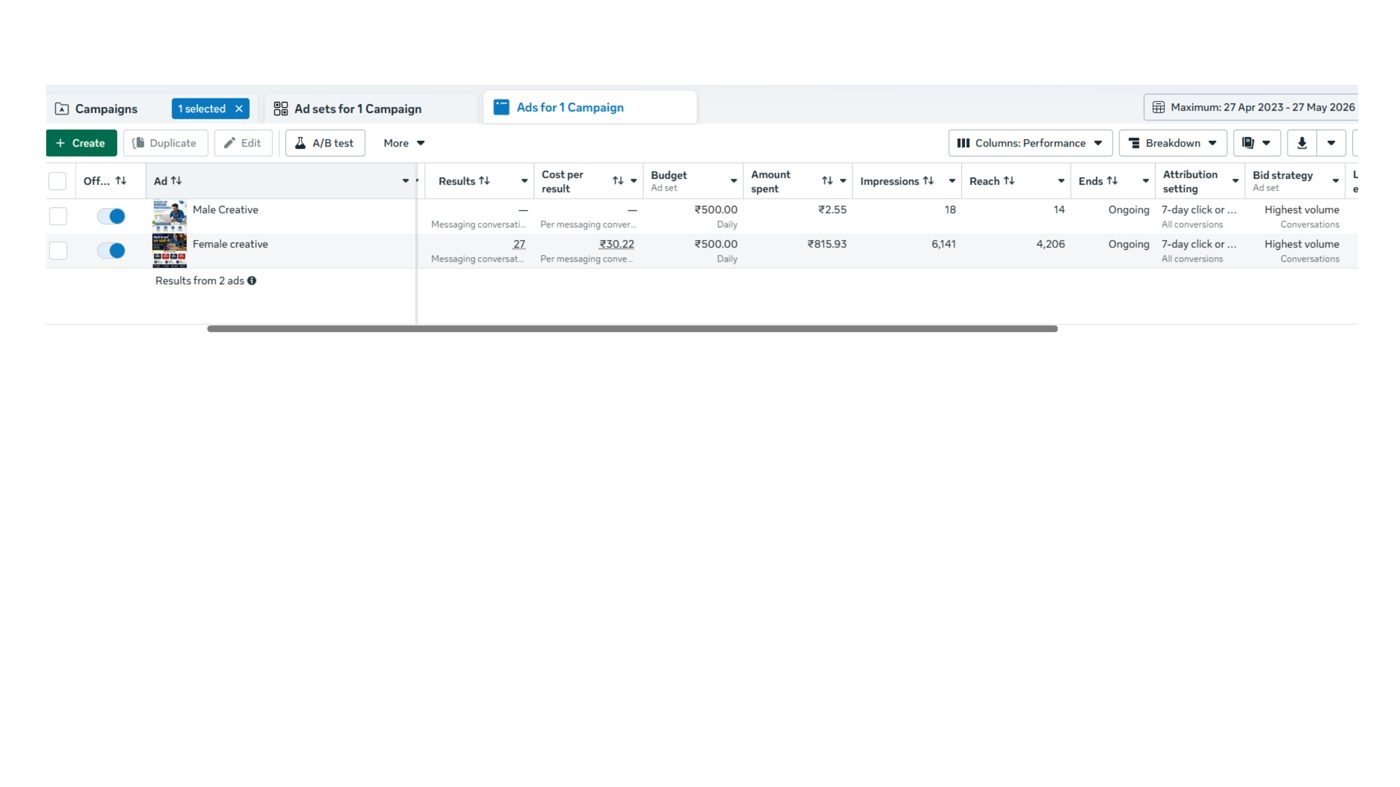Start an A/B test

coord(325,143)
